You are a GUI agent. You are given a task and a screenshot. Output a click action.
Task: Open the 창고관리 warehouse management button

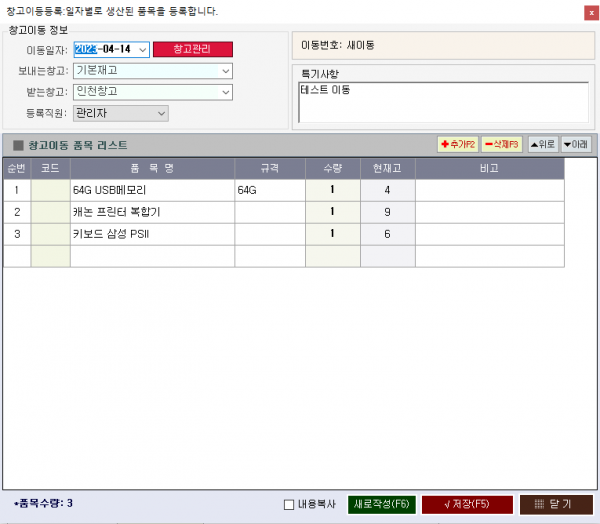point(192,49)
